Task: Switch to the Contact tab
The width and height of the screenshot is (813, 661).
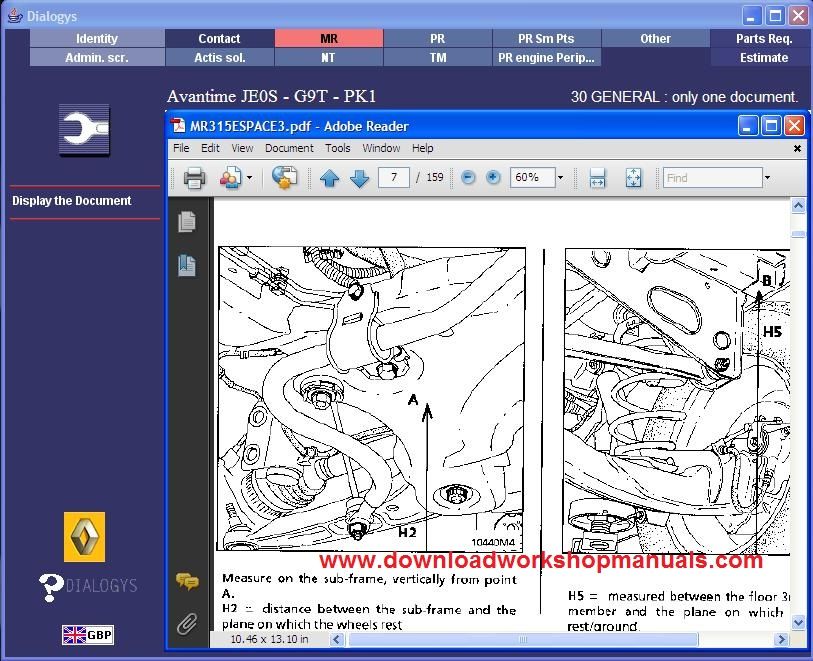Action: point(219,38)
